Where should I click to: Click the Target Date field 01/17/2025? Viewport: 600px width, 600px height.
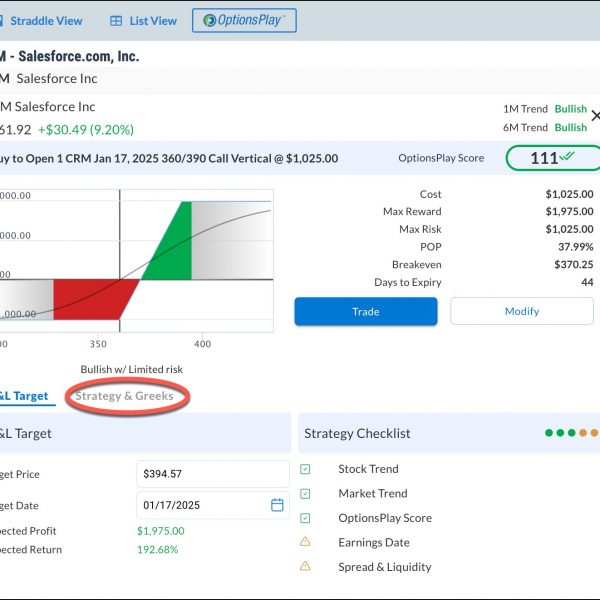[213, 505]
